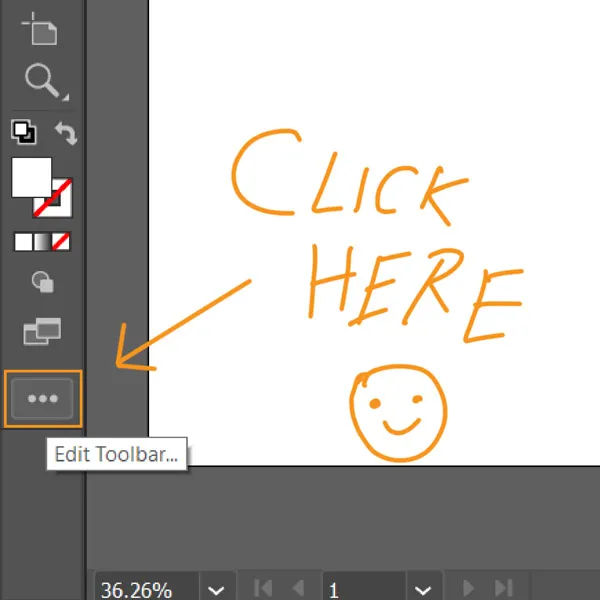Expand the artboard number dropdown
600x600 pixels.
(x=424, y=589)
